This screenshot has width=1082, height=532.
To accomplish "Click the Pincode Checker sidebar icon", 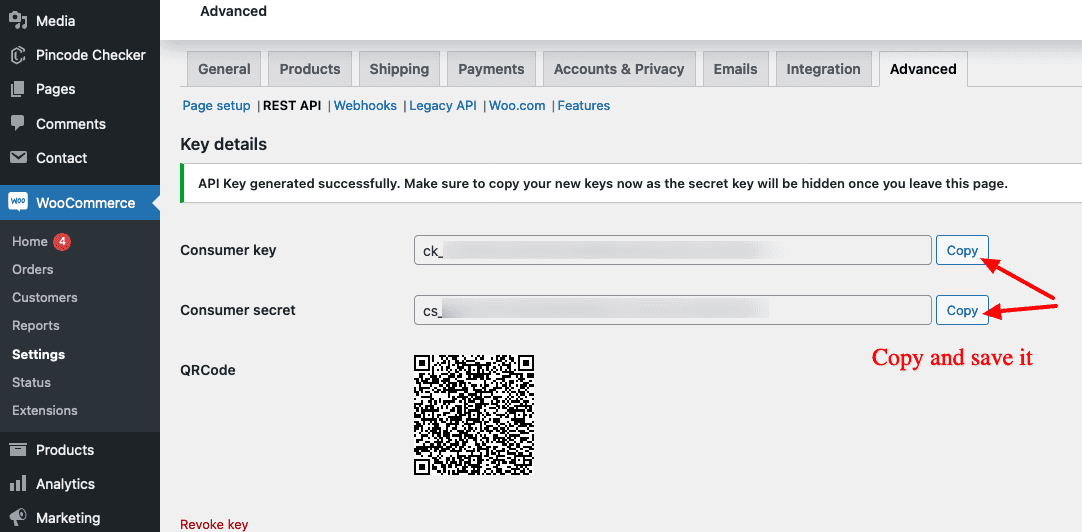I will coord(18,55).
